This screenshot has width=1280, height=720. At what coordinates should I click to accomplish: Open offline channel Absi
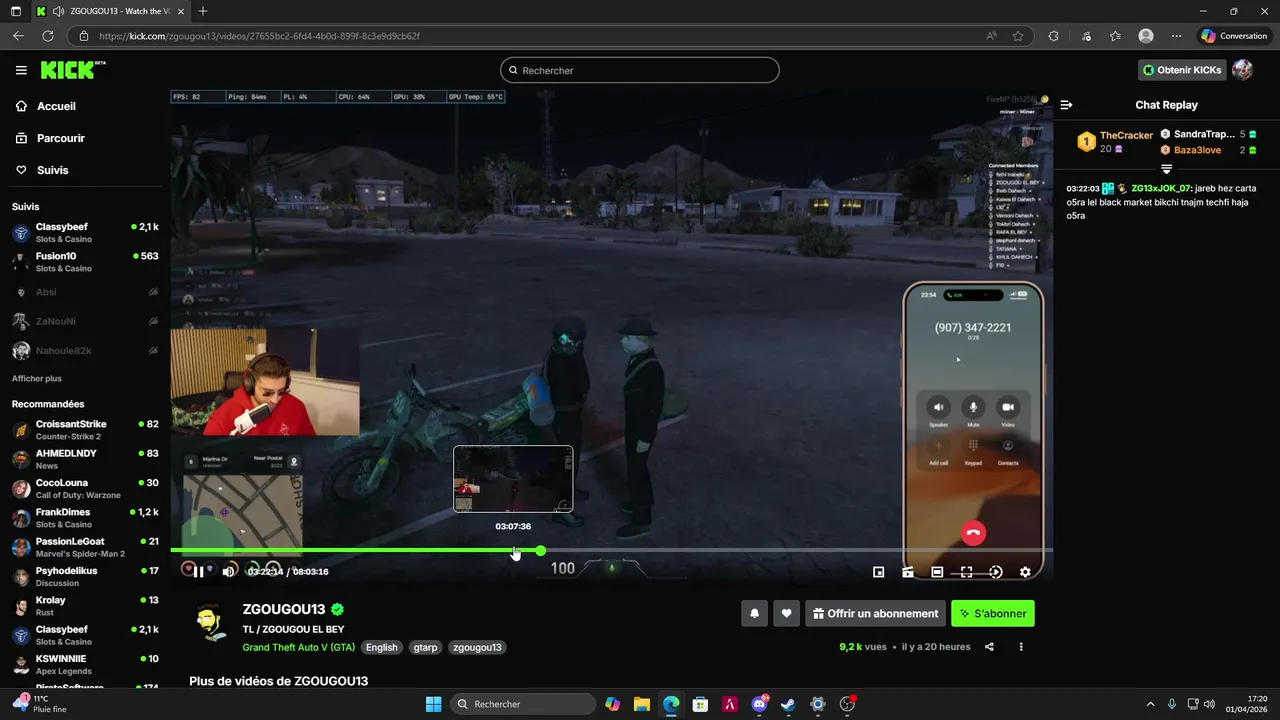[x=85, y=292]
